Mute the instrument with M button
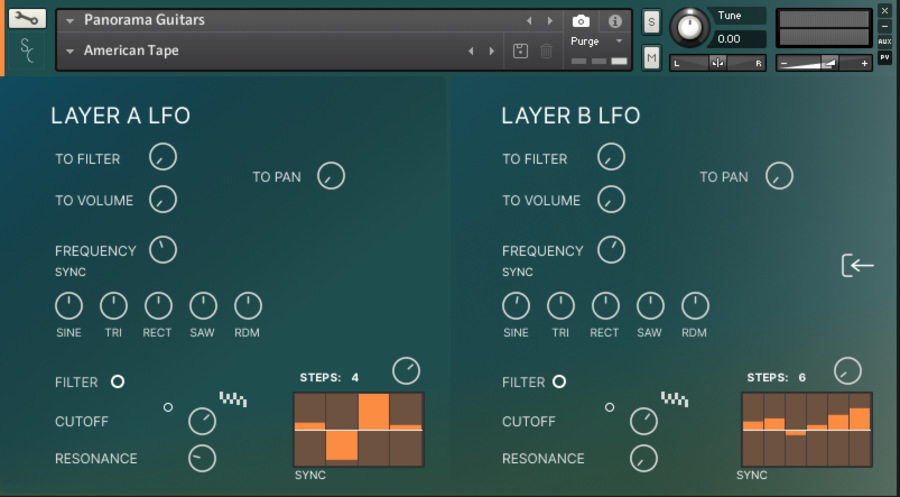 point(651,59)
